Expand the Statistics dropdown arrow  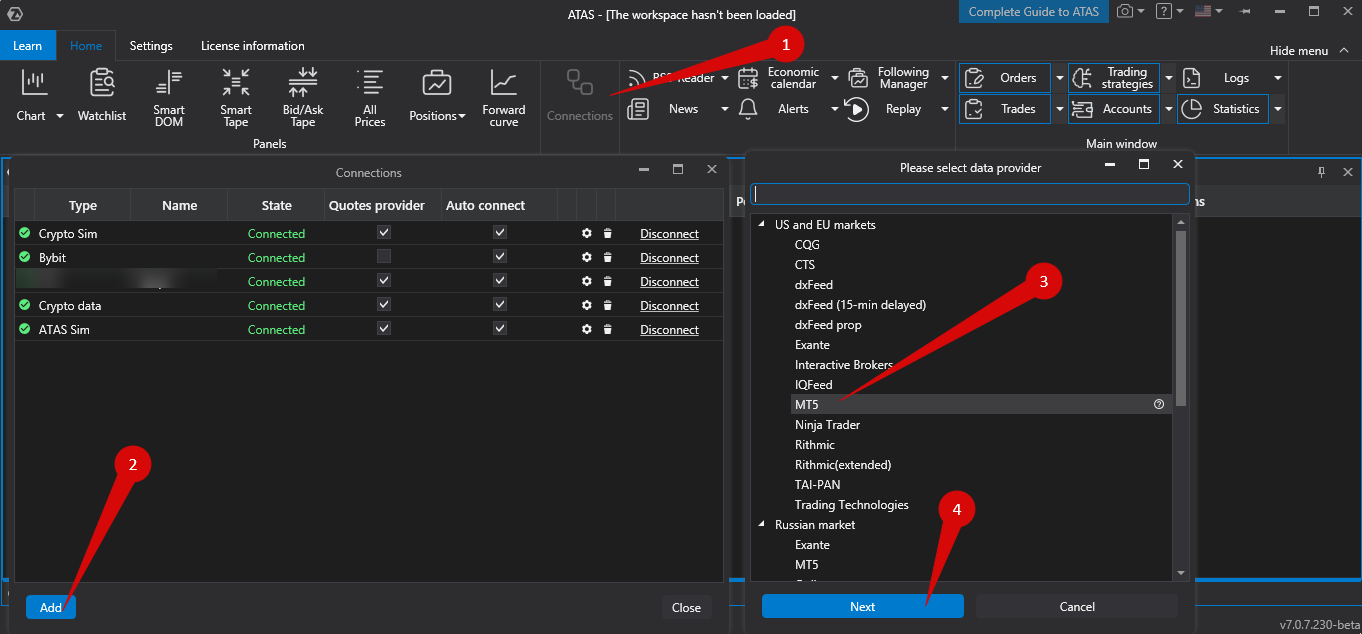point(1277,109)
